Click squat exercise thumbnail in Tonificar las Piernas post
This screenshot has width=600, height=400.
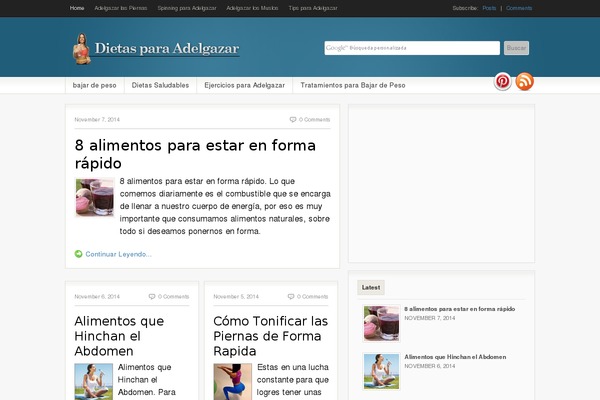pyautogui.click(x=233, y=382)
